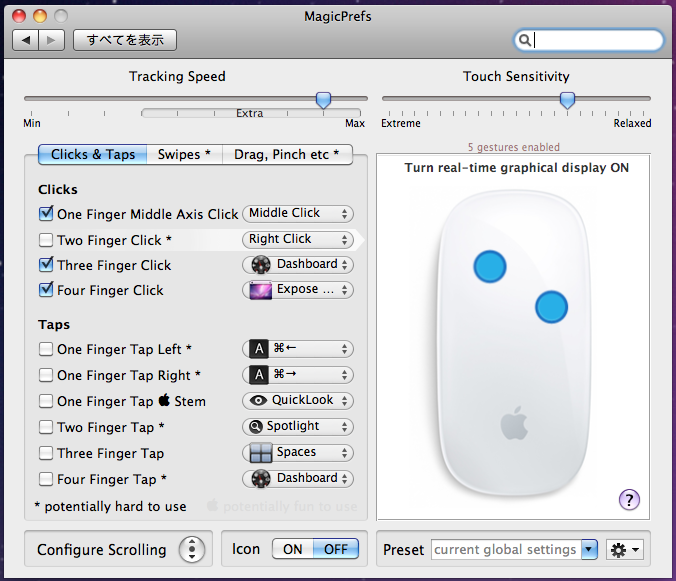Viewport: 676px width, 581px height.
Task: Click the Extra tracking speed range bar
Action: coord(251,113)
